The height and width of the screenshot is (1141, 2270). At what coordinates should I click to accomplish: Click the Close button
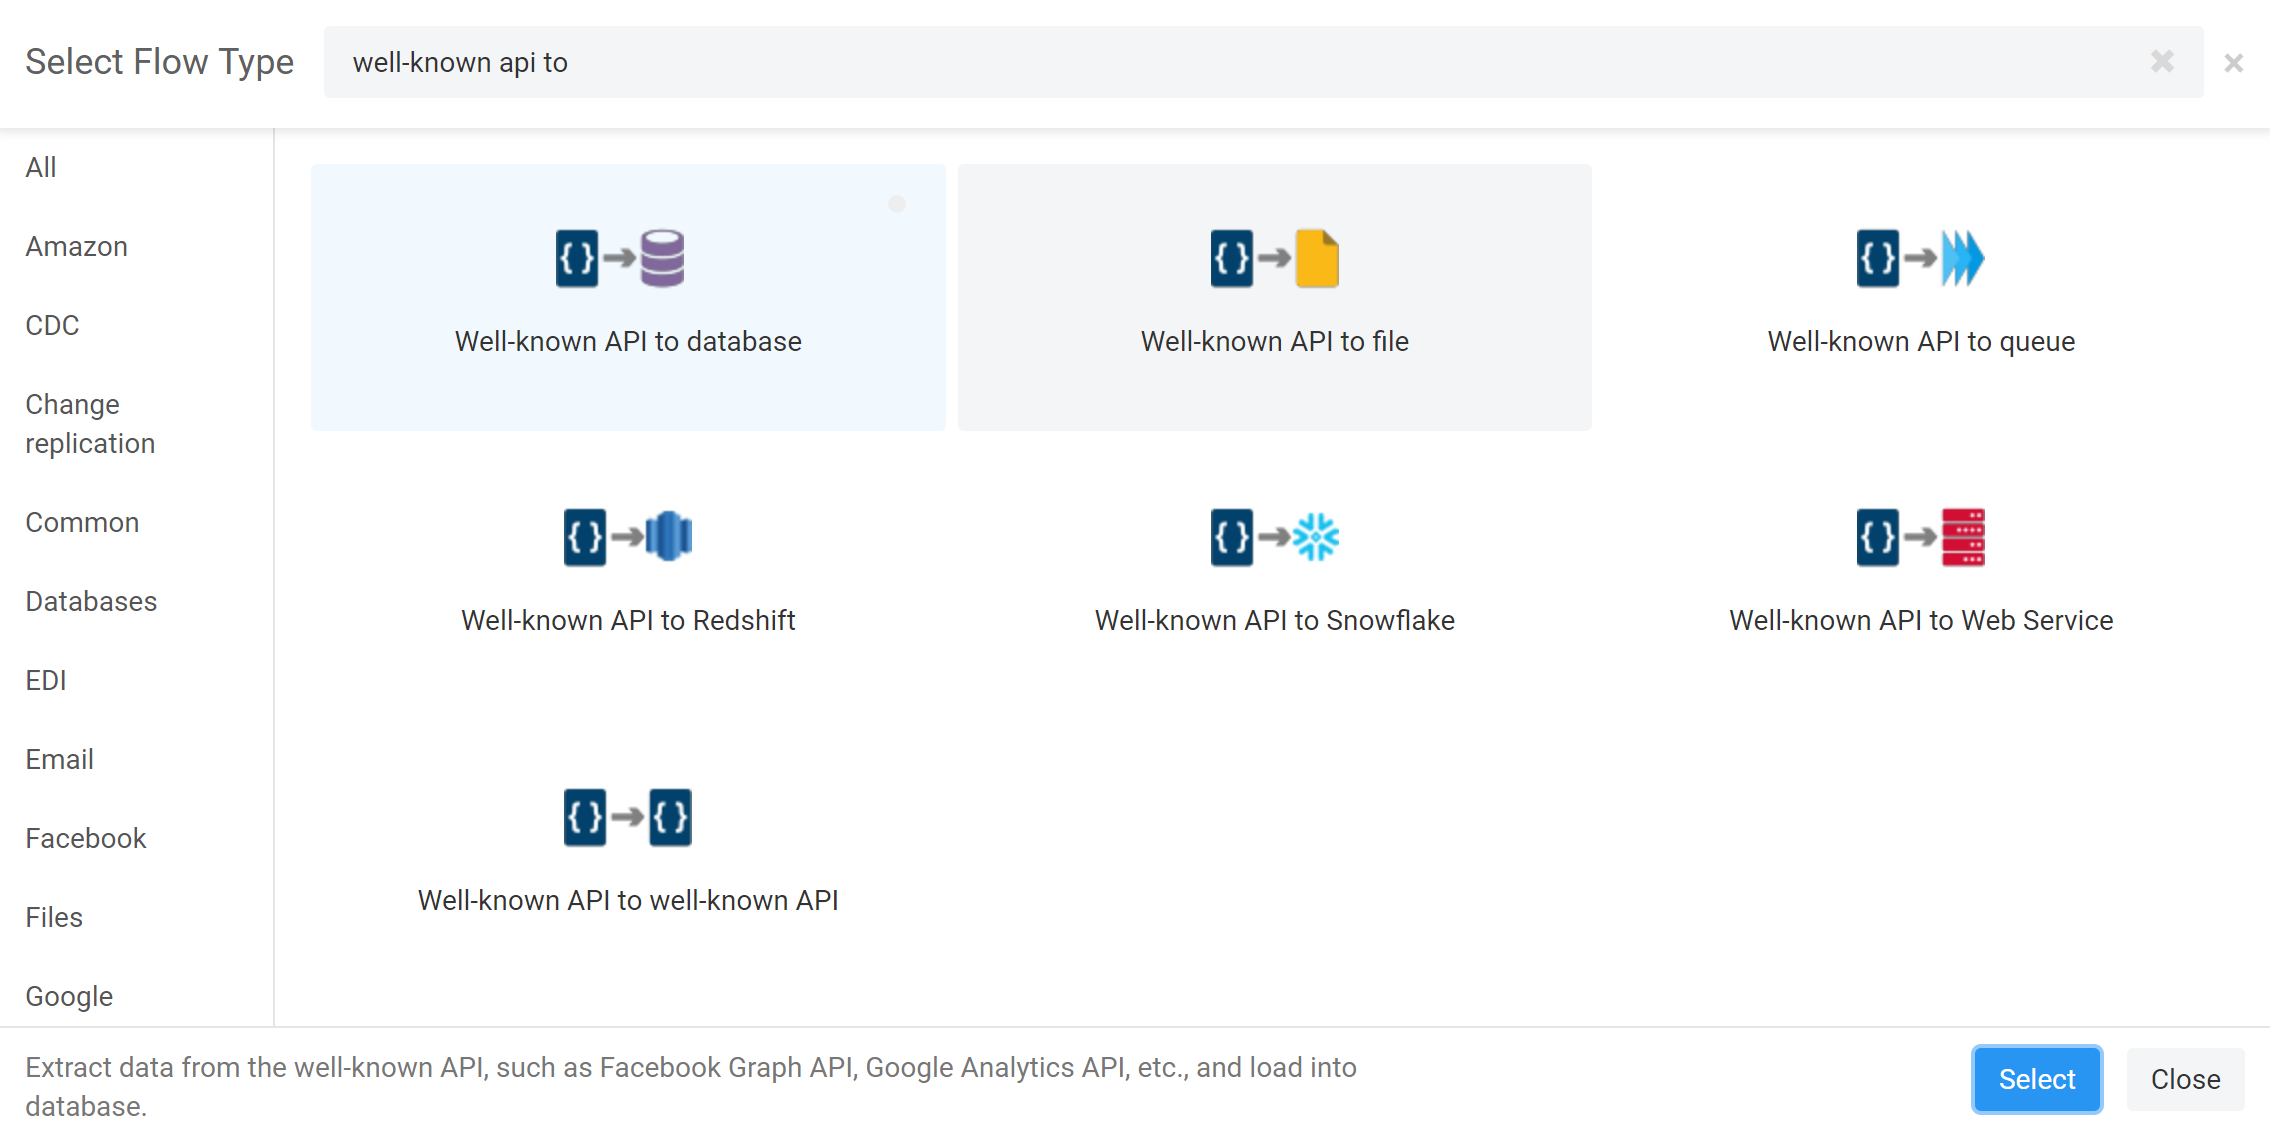click(2185, 1079)
